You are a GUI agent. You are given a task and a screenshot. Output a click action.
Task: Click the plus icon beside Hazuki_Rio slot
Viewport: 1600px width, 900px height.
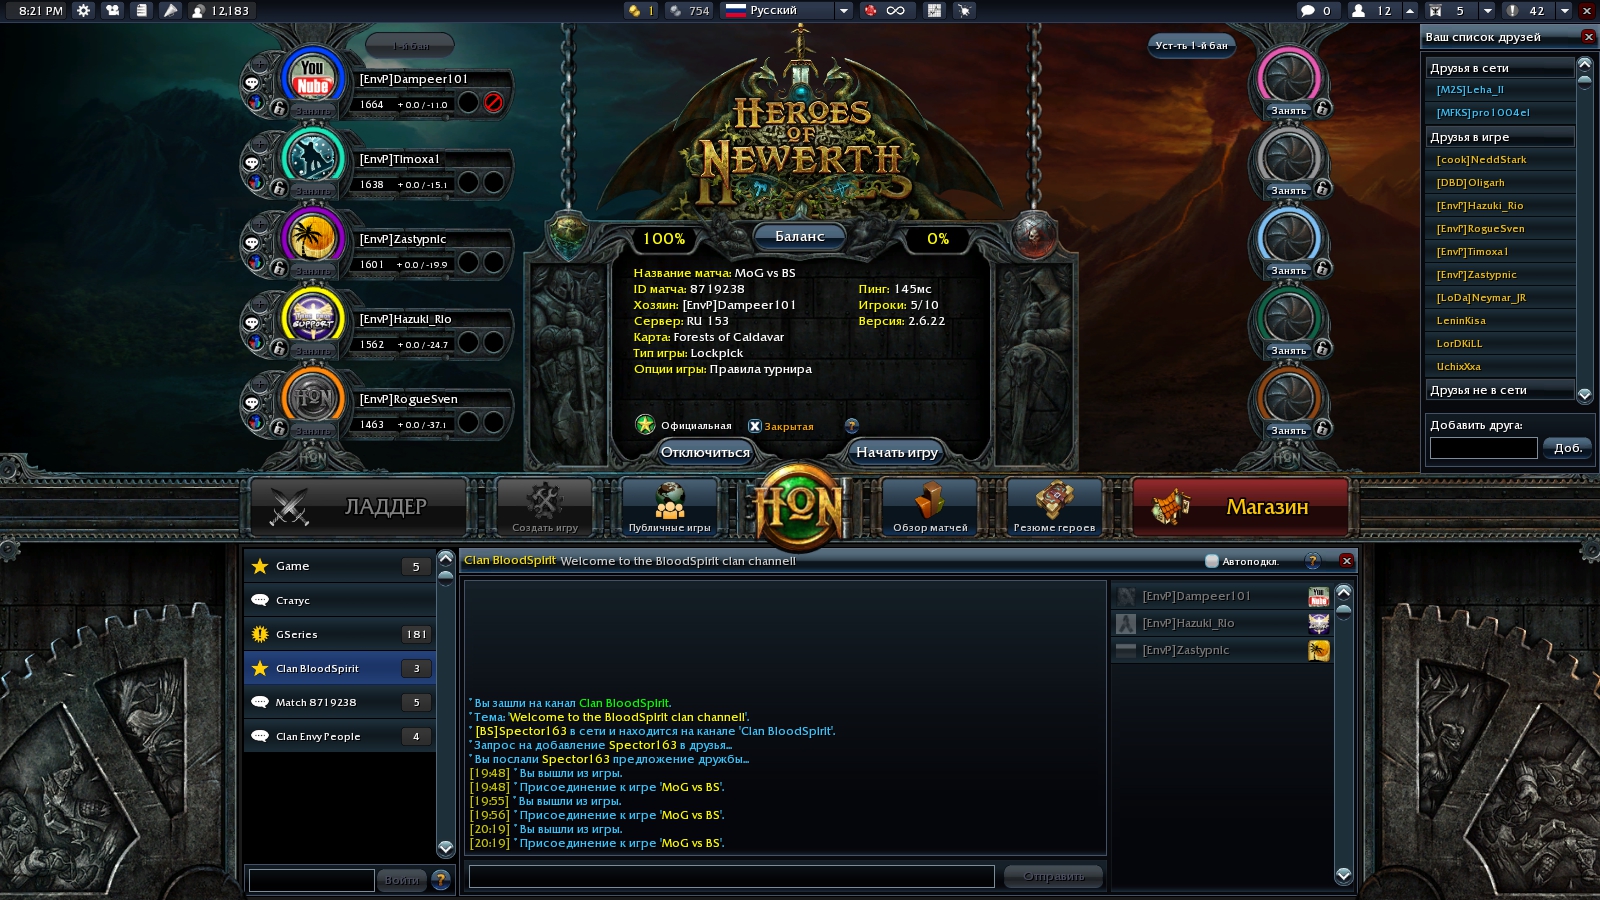coord(260,304)
